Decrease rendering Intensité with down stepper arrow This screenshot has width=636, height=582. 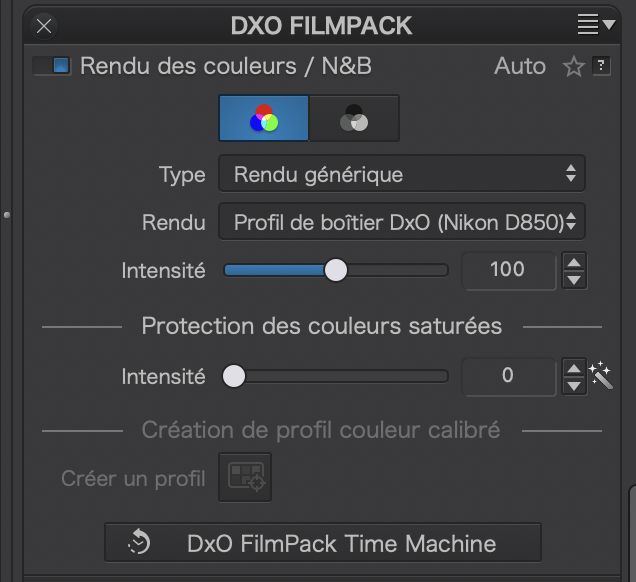pyautogui.click(x=574, y=280)
